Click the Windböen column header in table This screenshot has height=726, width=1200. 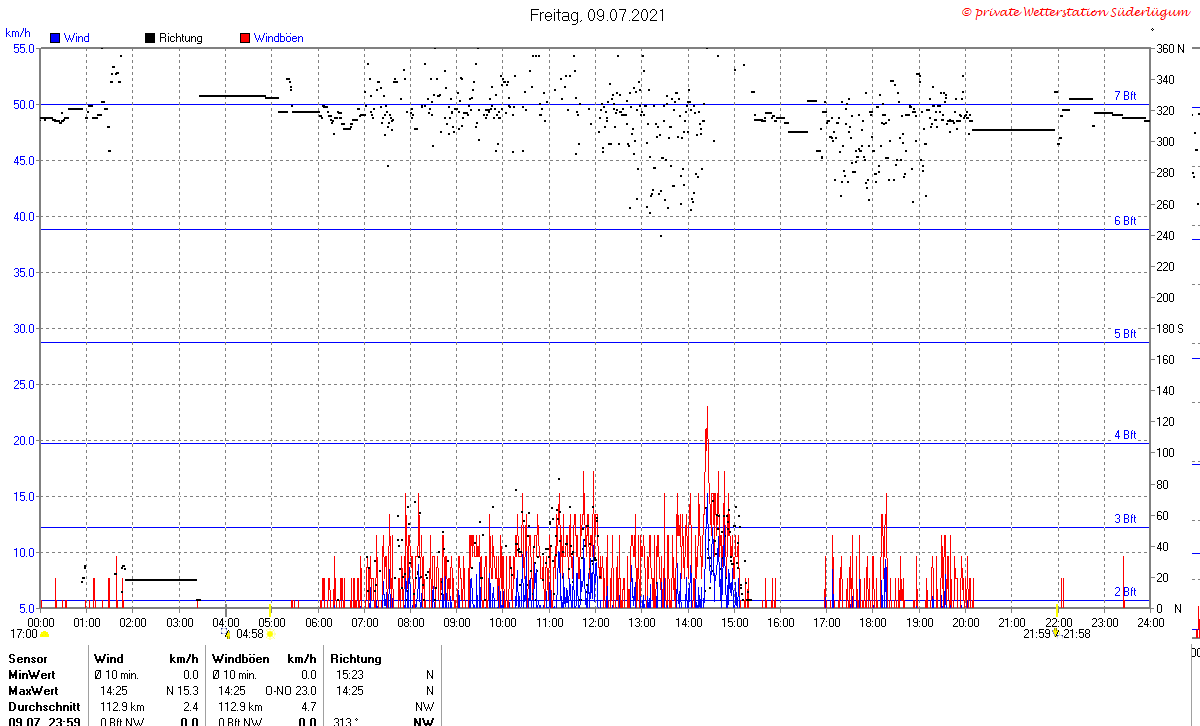coord(240,659)
